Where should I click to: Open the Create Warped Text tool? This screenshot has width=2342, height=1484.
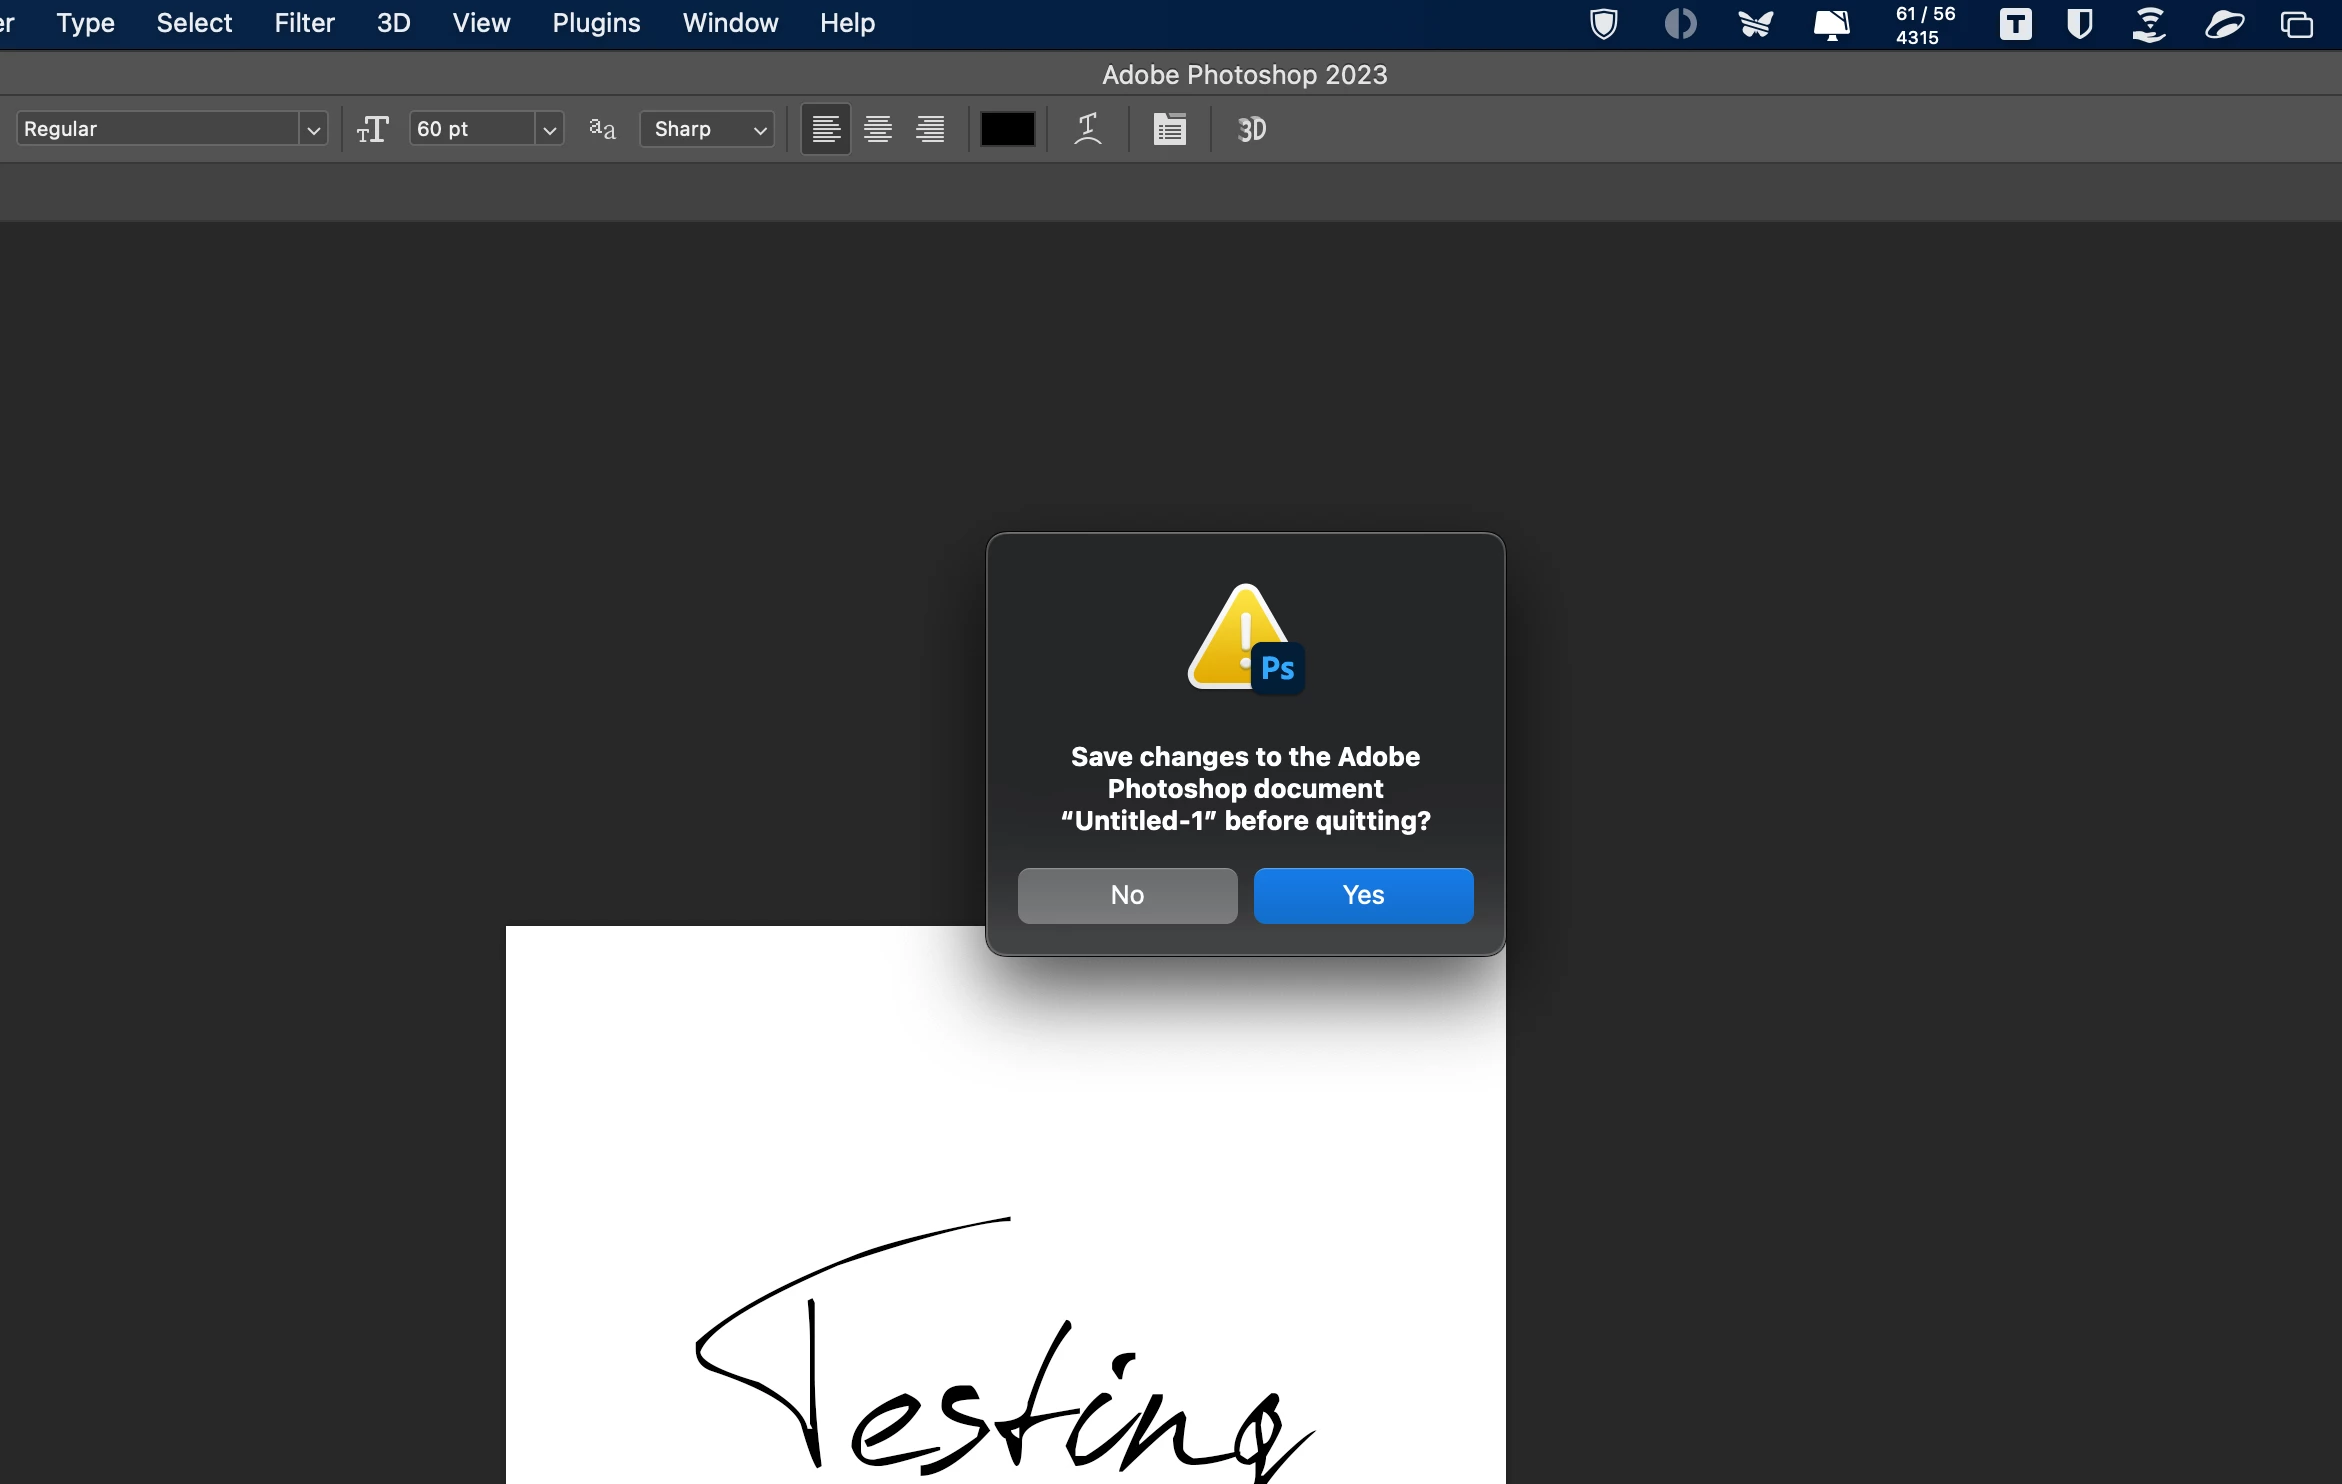point(1088,129)
